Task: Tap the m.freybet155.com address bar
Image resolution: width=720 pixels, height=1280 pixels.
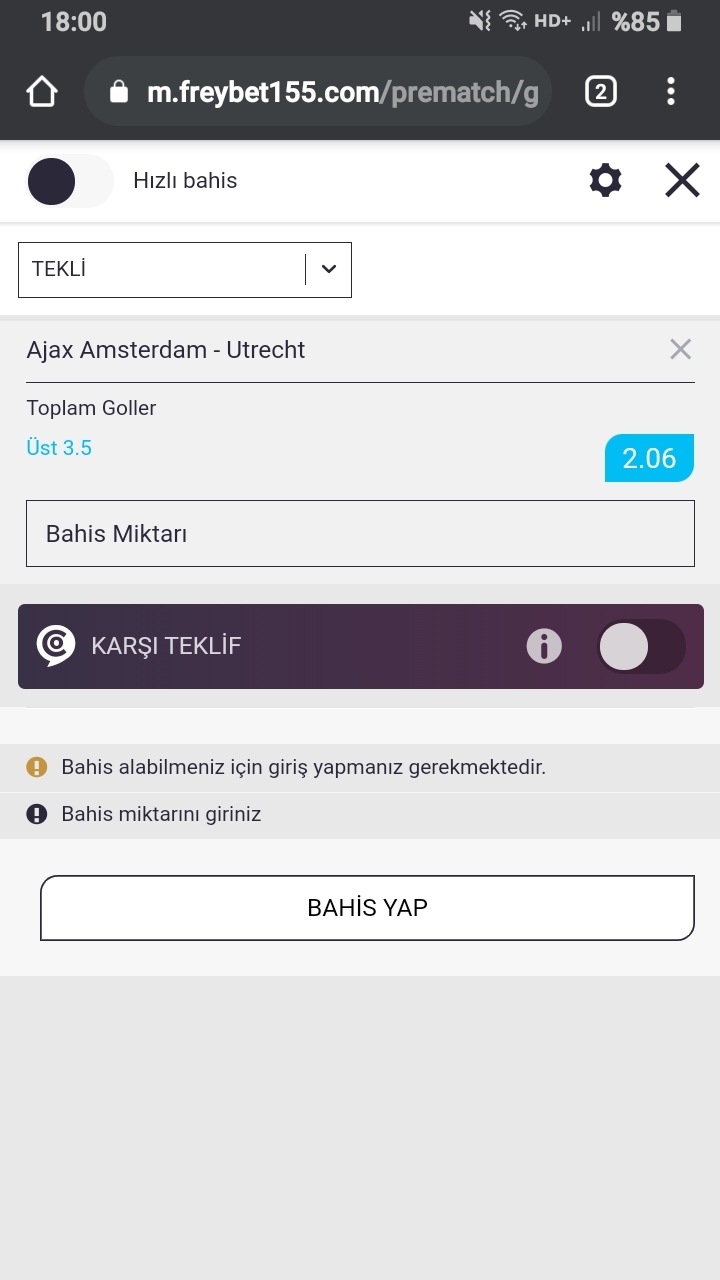Action: [x=318, y=93]
